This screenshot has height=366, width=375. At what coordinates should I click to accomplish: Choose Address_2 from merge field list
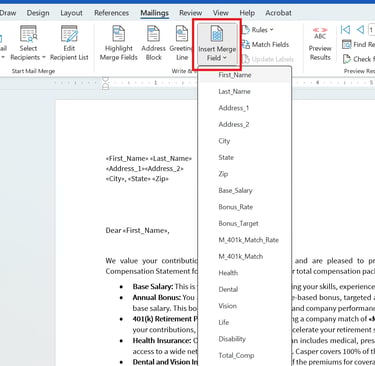[x=245, y=124]
